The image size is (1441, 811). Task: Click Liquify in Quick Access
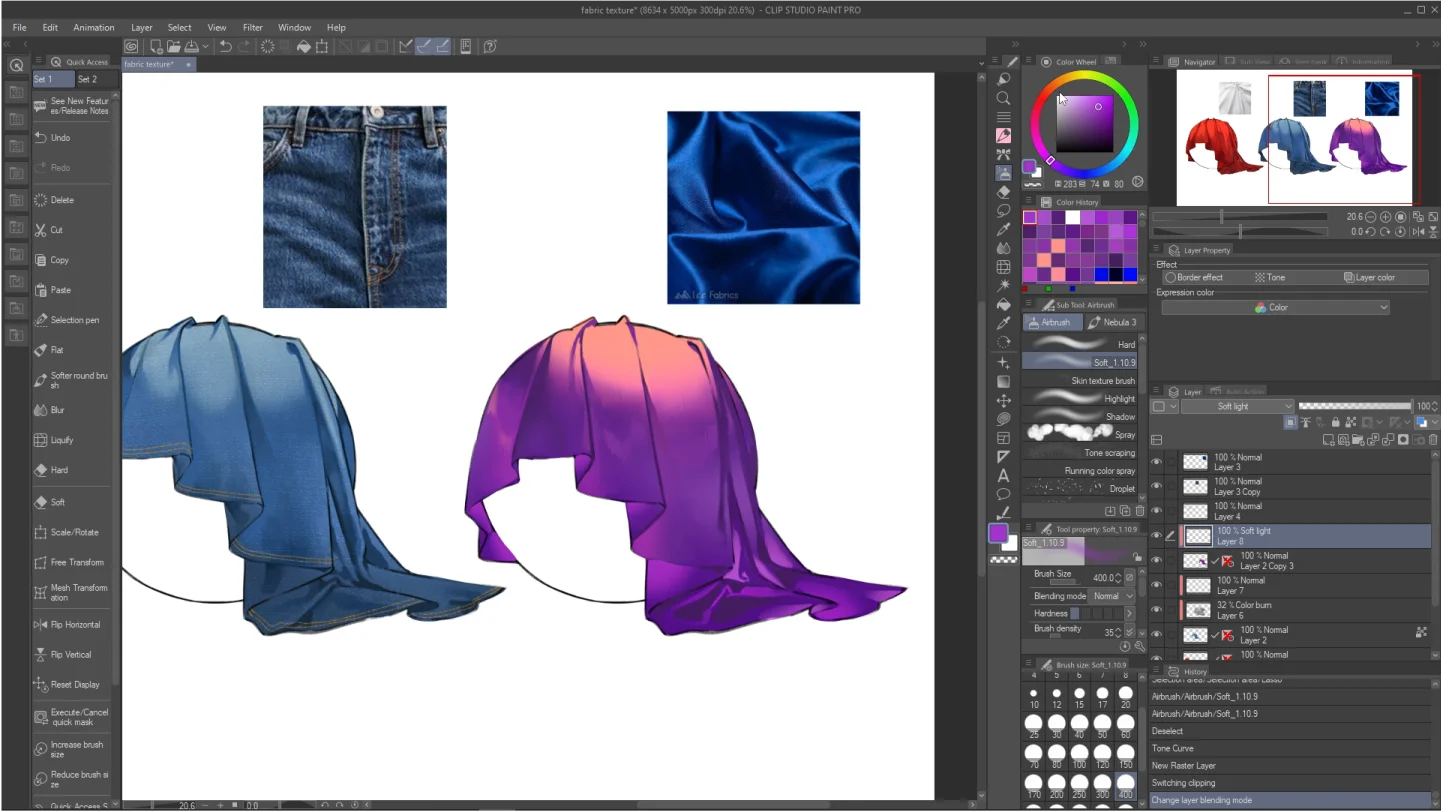coord(72,440)
